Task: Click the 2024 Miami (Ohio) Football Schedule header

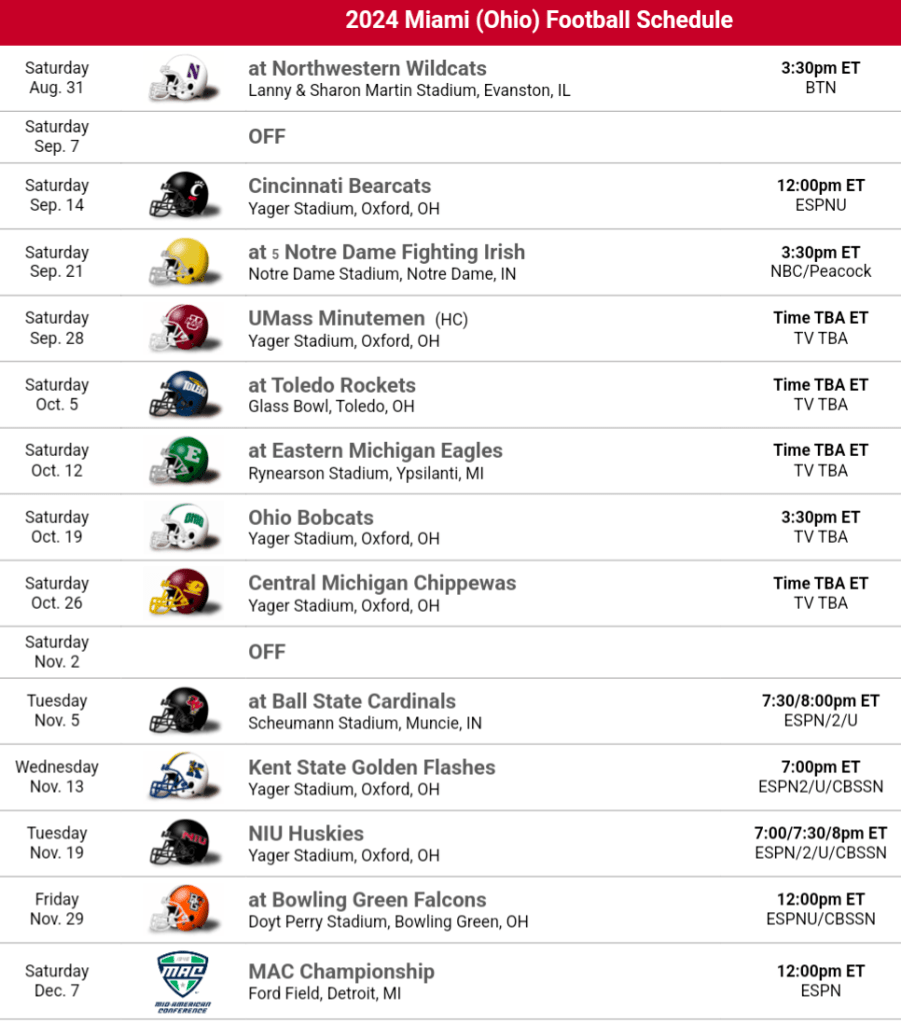Action: 539,20
